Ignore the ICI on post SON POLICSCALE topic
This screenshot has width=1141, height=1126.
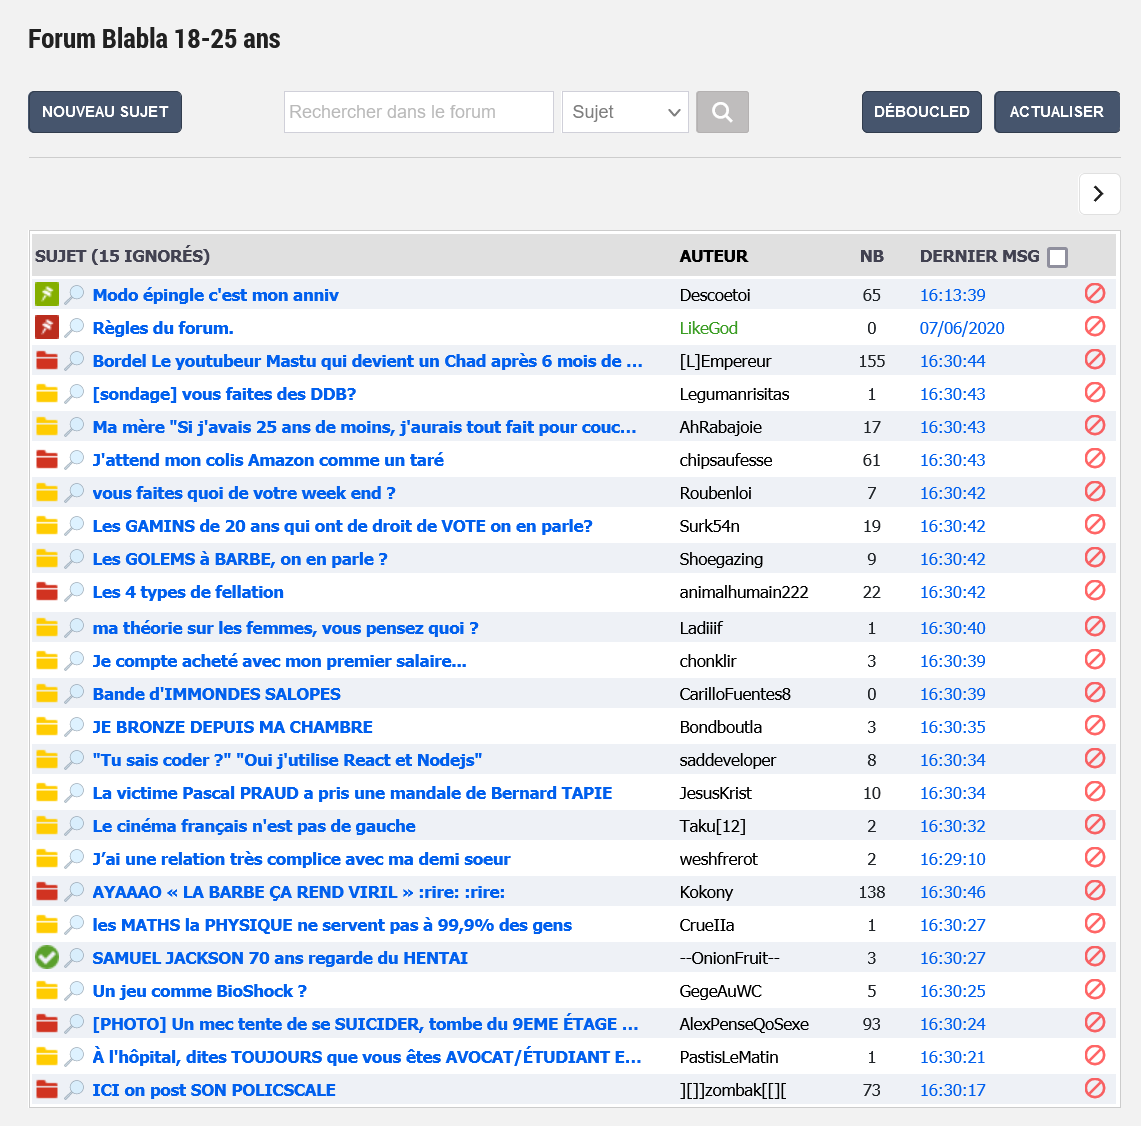click(x=1094, y=1089)
